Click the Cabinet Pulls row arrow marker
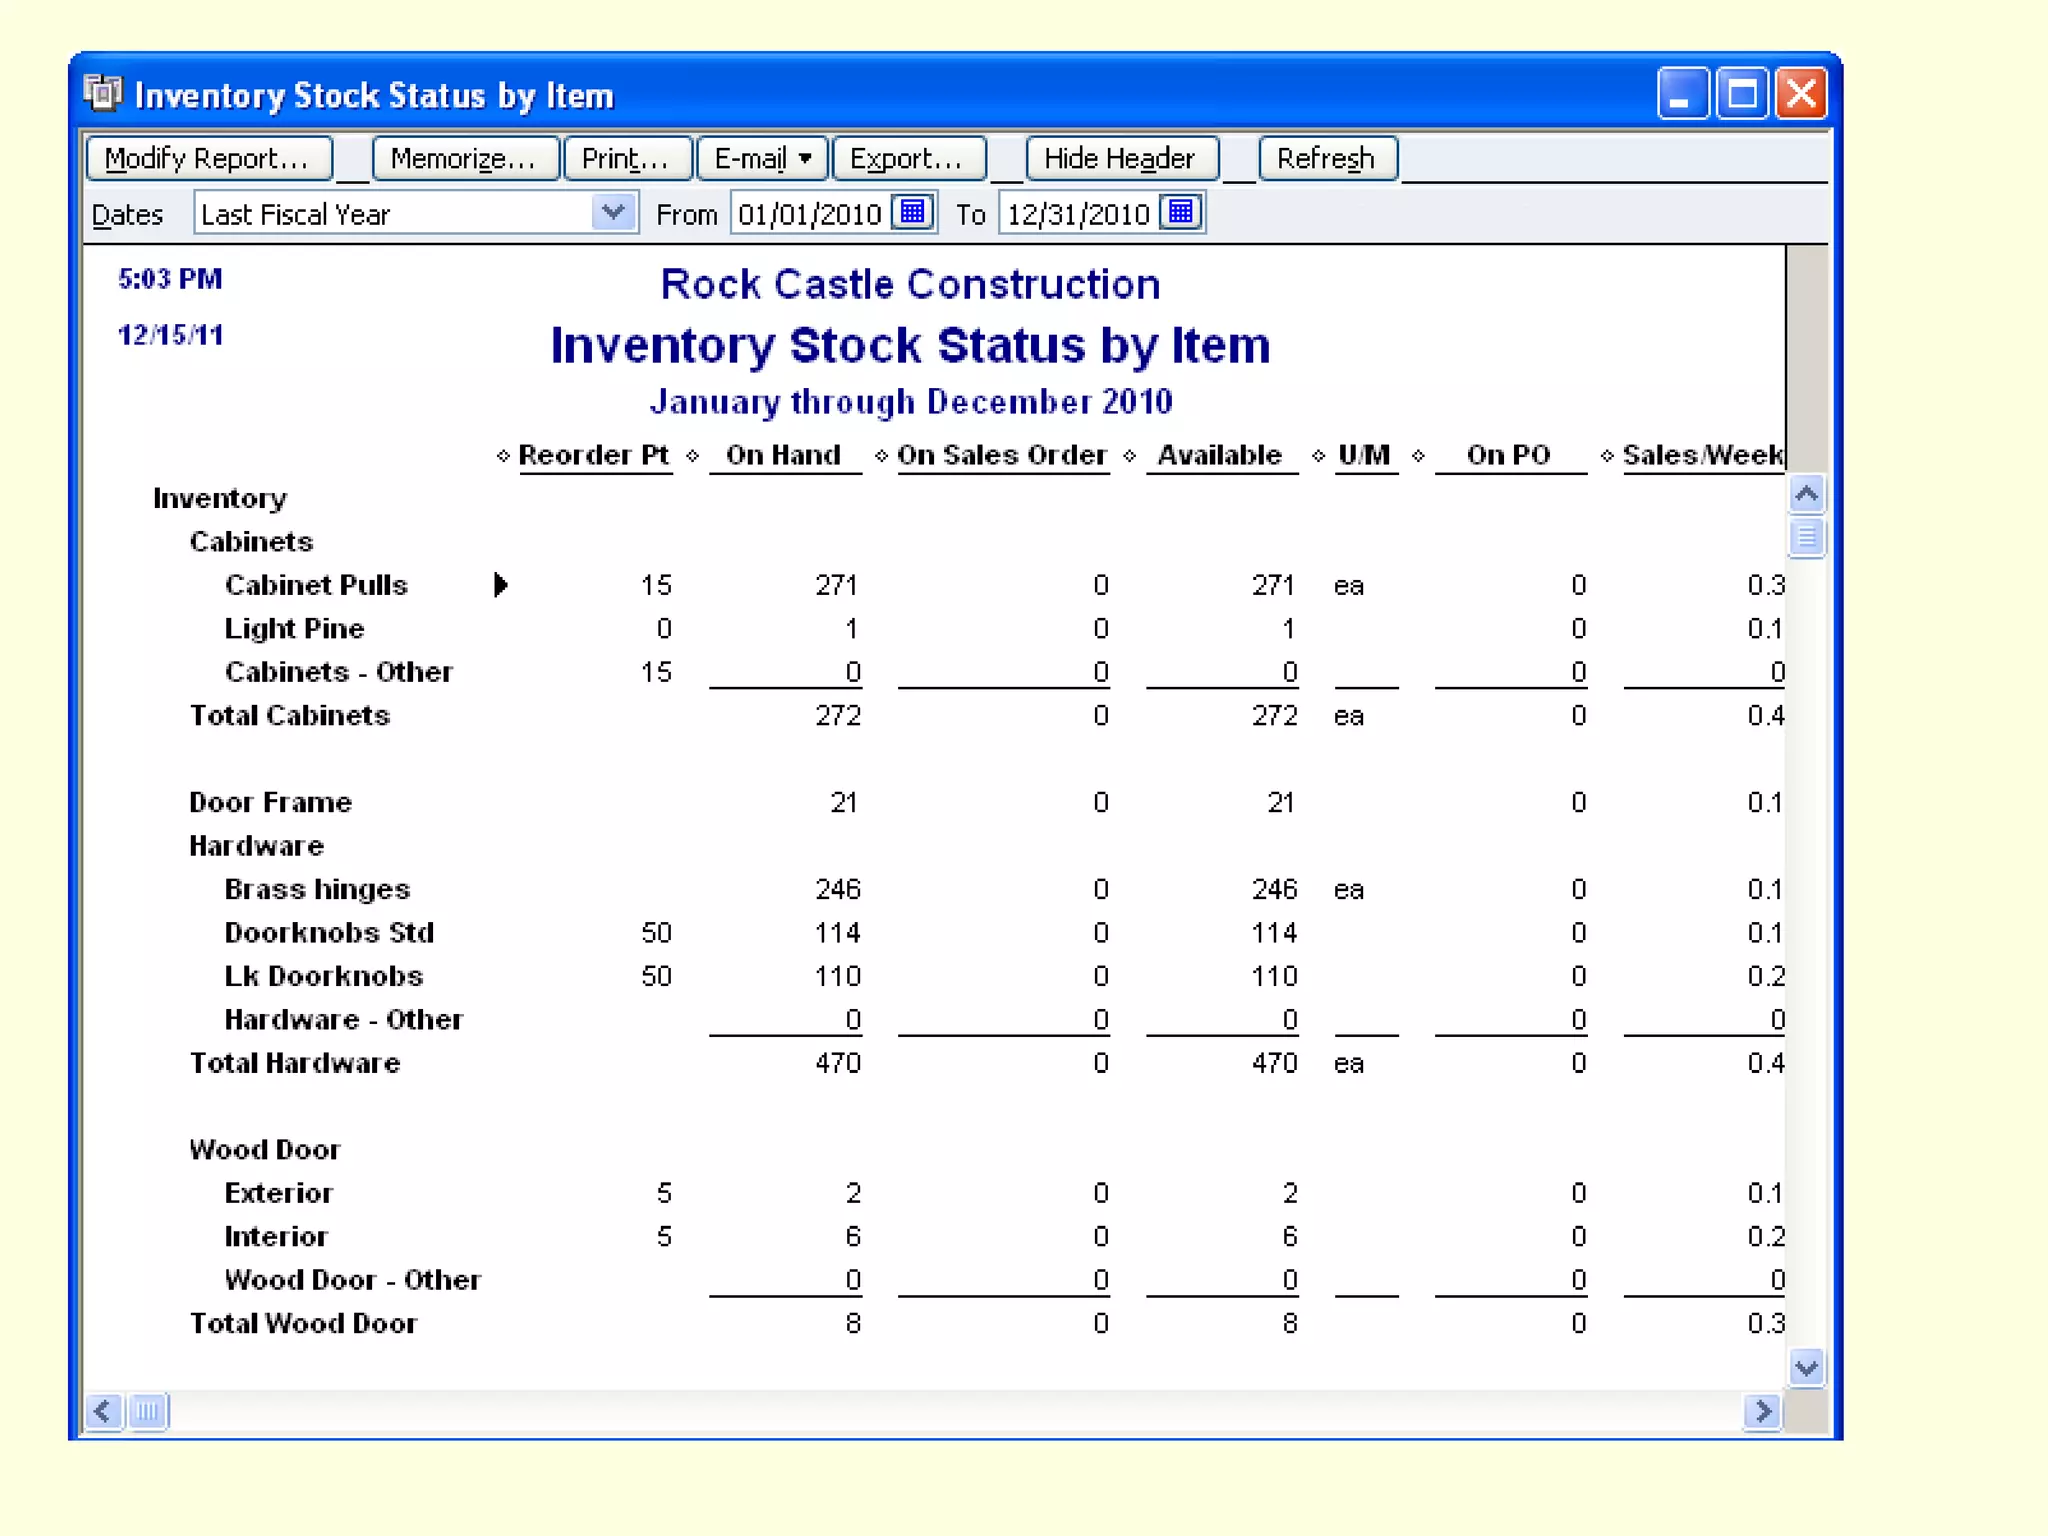 pos(501,585)
